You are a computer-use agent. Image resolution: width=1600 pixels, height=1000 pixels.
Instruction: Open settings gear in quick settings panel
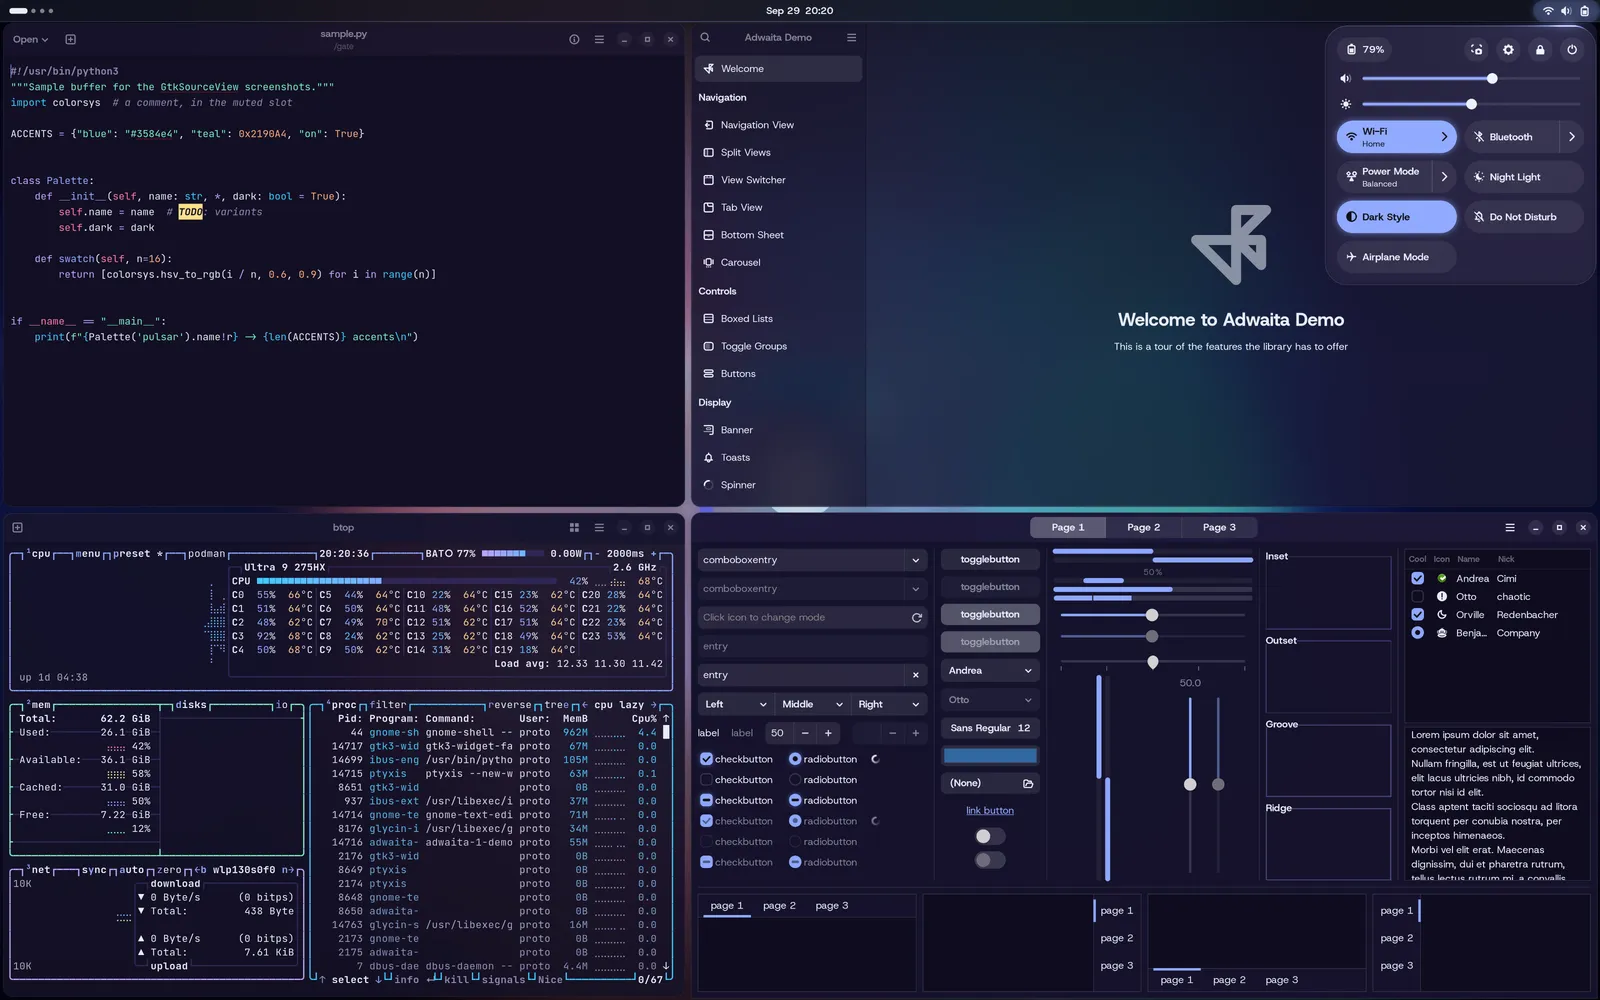pos(1508,49)
